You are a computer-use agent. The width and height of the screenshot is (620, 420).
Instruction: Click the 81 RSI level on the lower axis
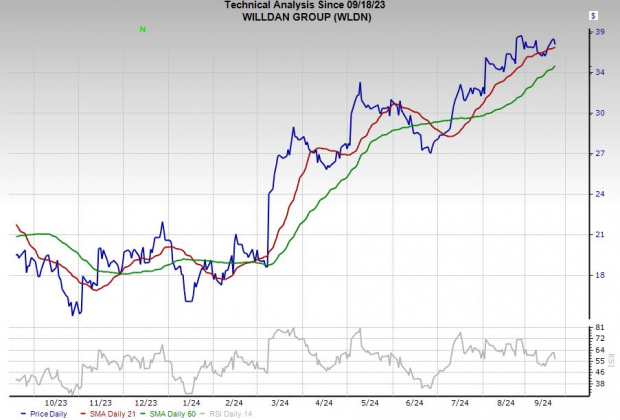[x=596, y=328]
